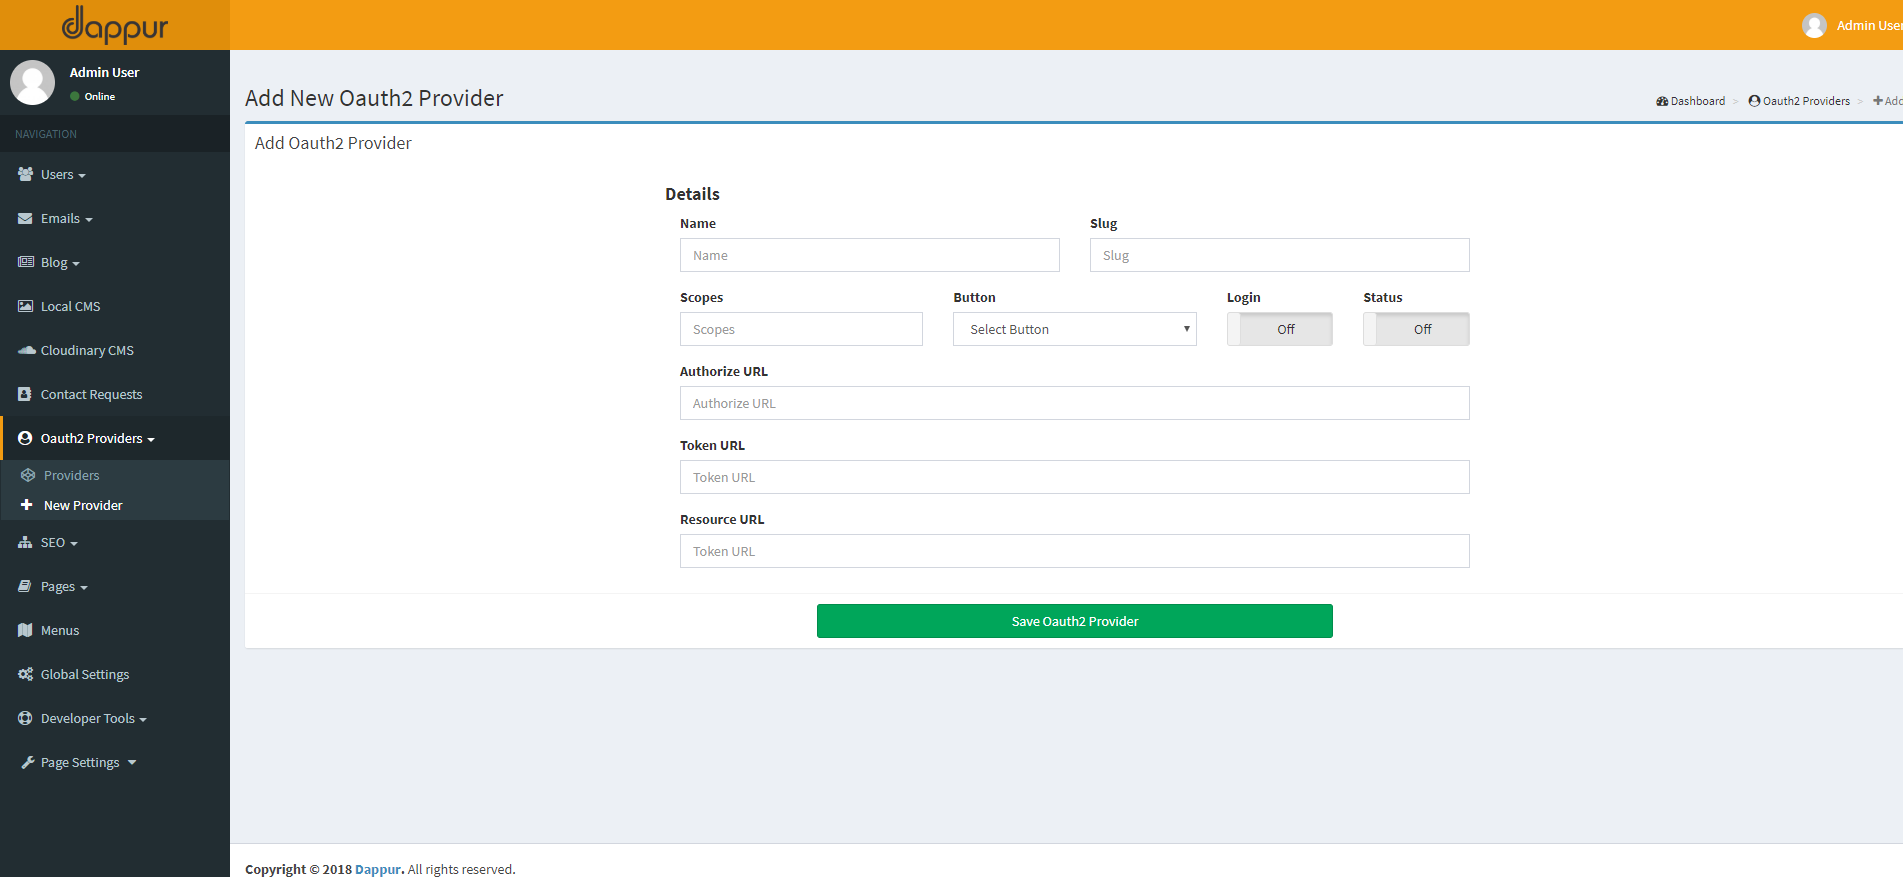Click the Oauth2 Providers breadcrumb icon
Screen dimensions: 1903x877
pos(1754,101)
